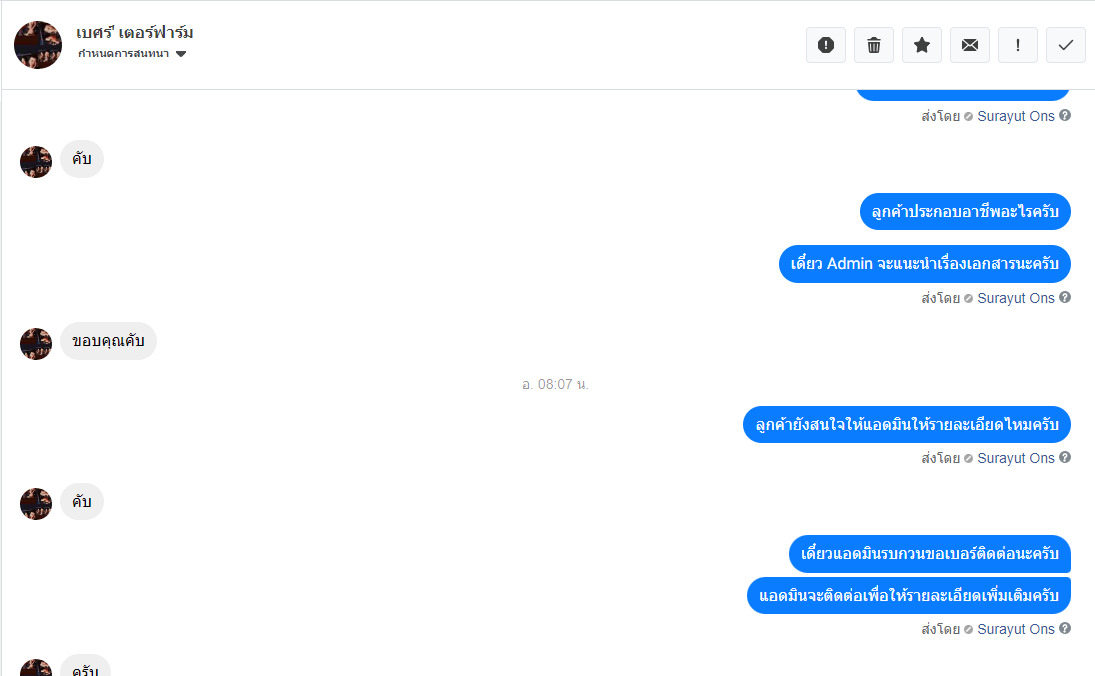Open customer profile picture in header
1095x676 pixels.
pos(38,45)
